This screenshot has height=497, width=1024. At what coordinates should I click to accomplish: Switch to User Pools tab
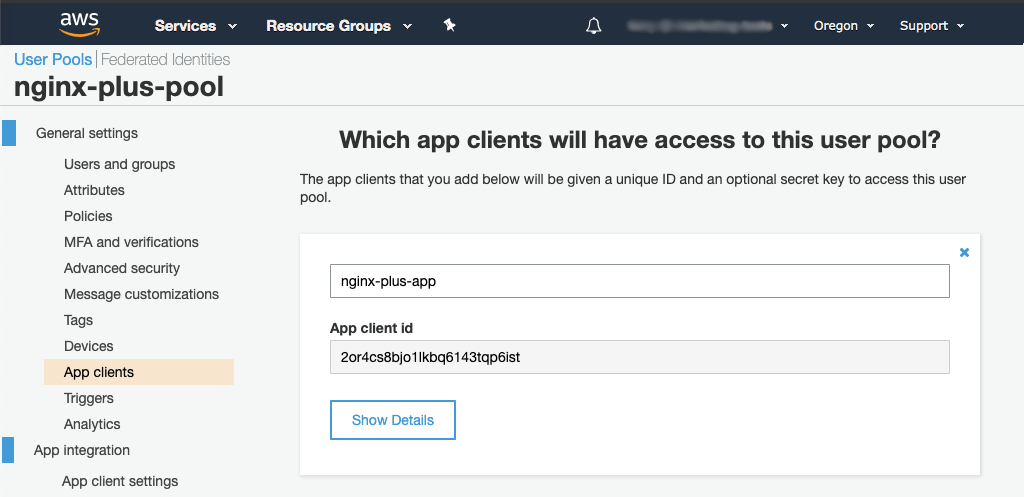[x=53, y=59]
